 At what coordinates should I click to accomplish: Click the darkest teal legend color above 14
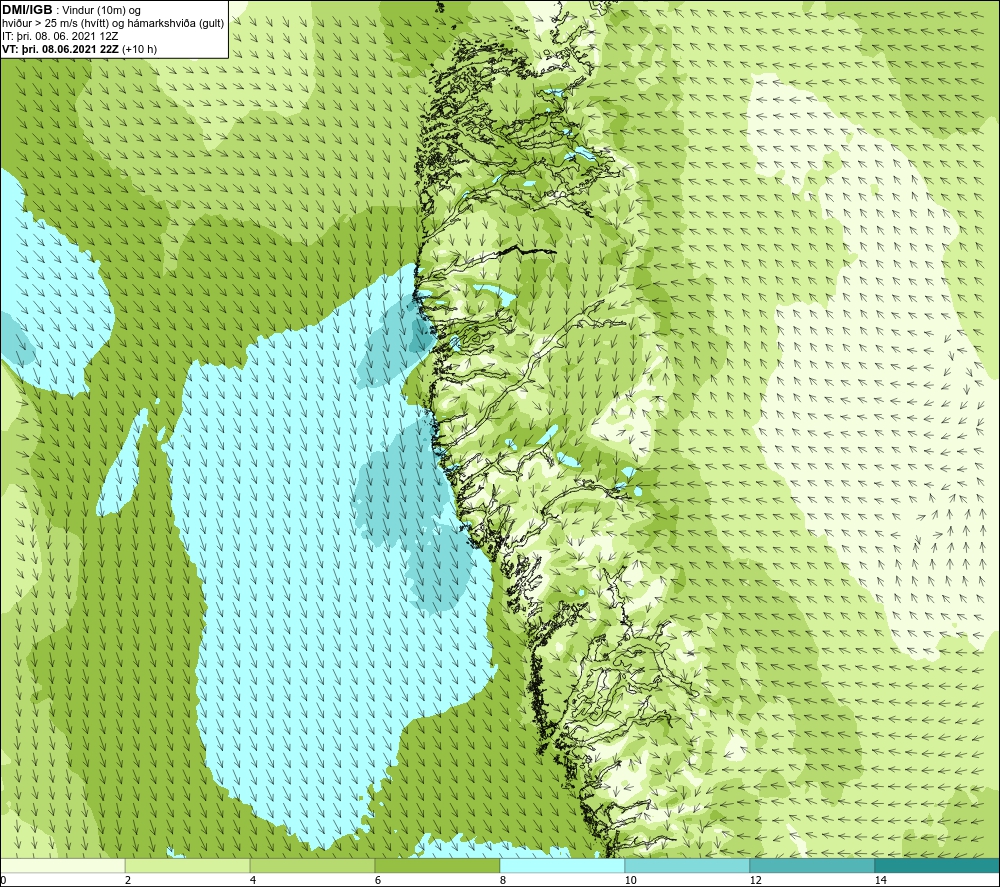(938, 865)
